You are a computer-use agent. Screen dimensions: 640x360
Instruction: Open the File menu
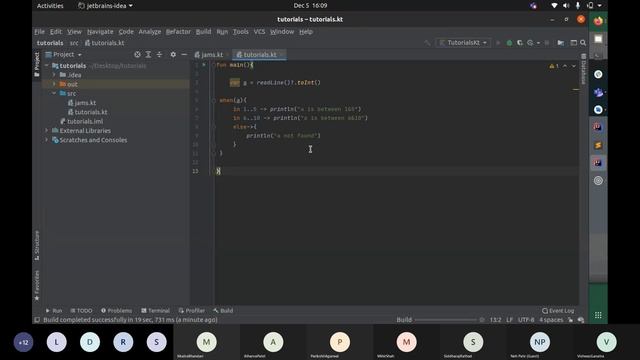pos(40,31)
